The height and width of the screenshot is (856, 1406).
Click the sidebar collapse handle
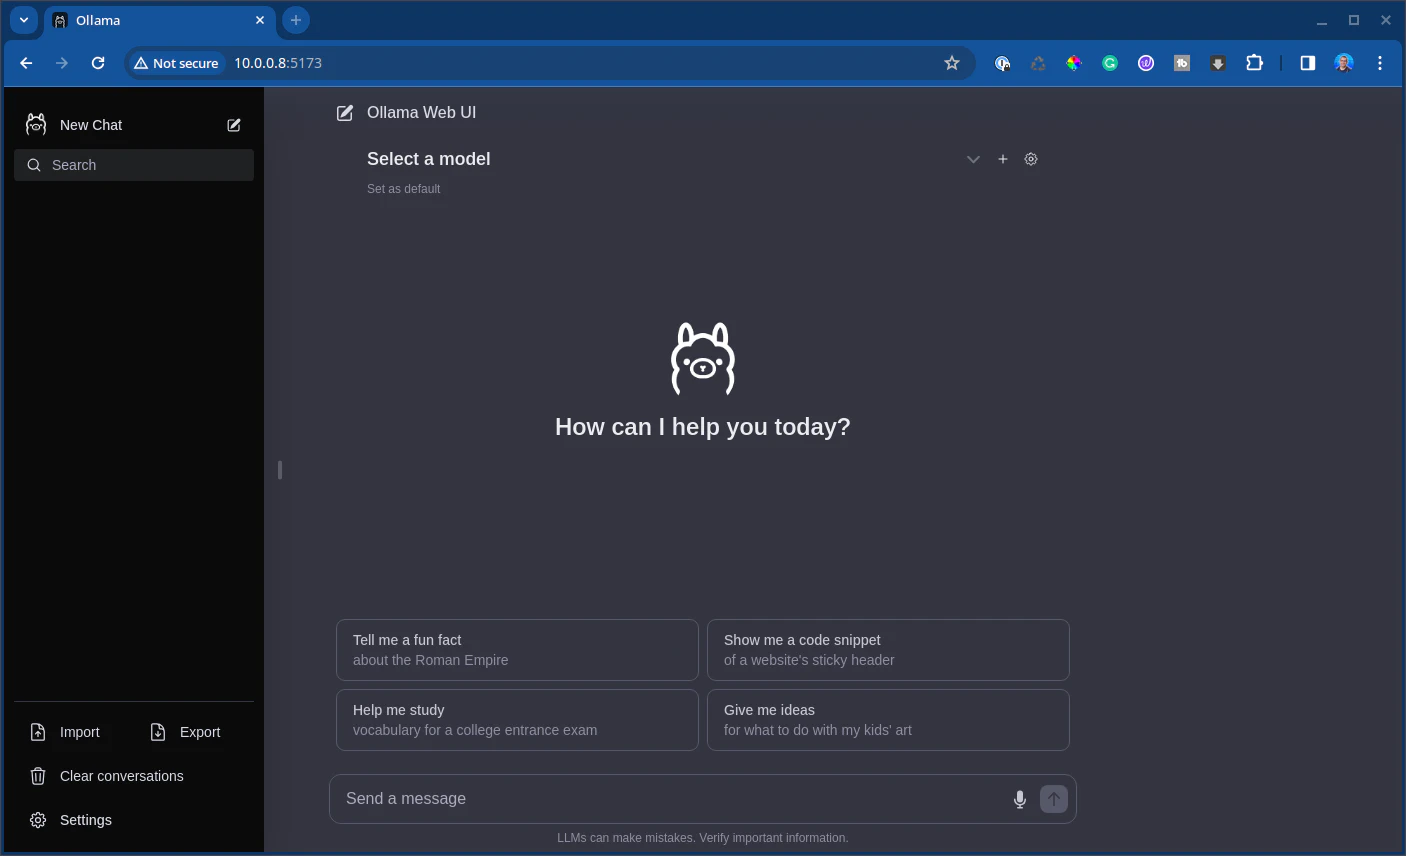(x=280, y=469)
